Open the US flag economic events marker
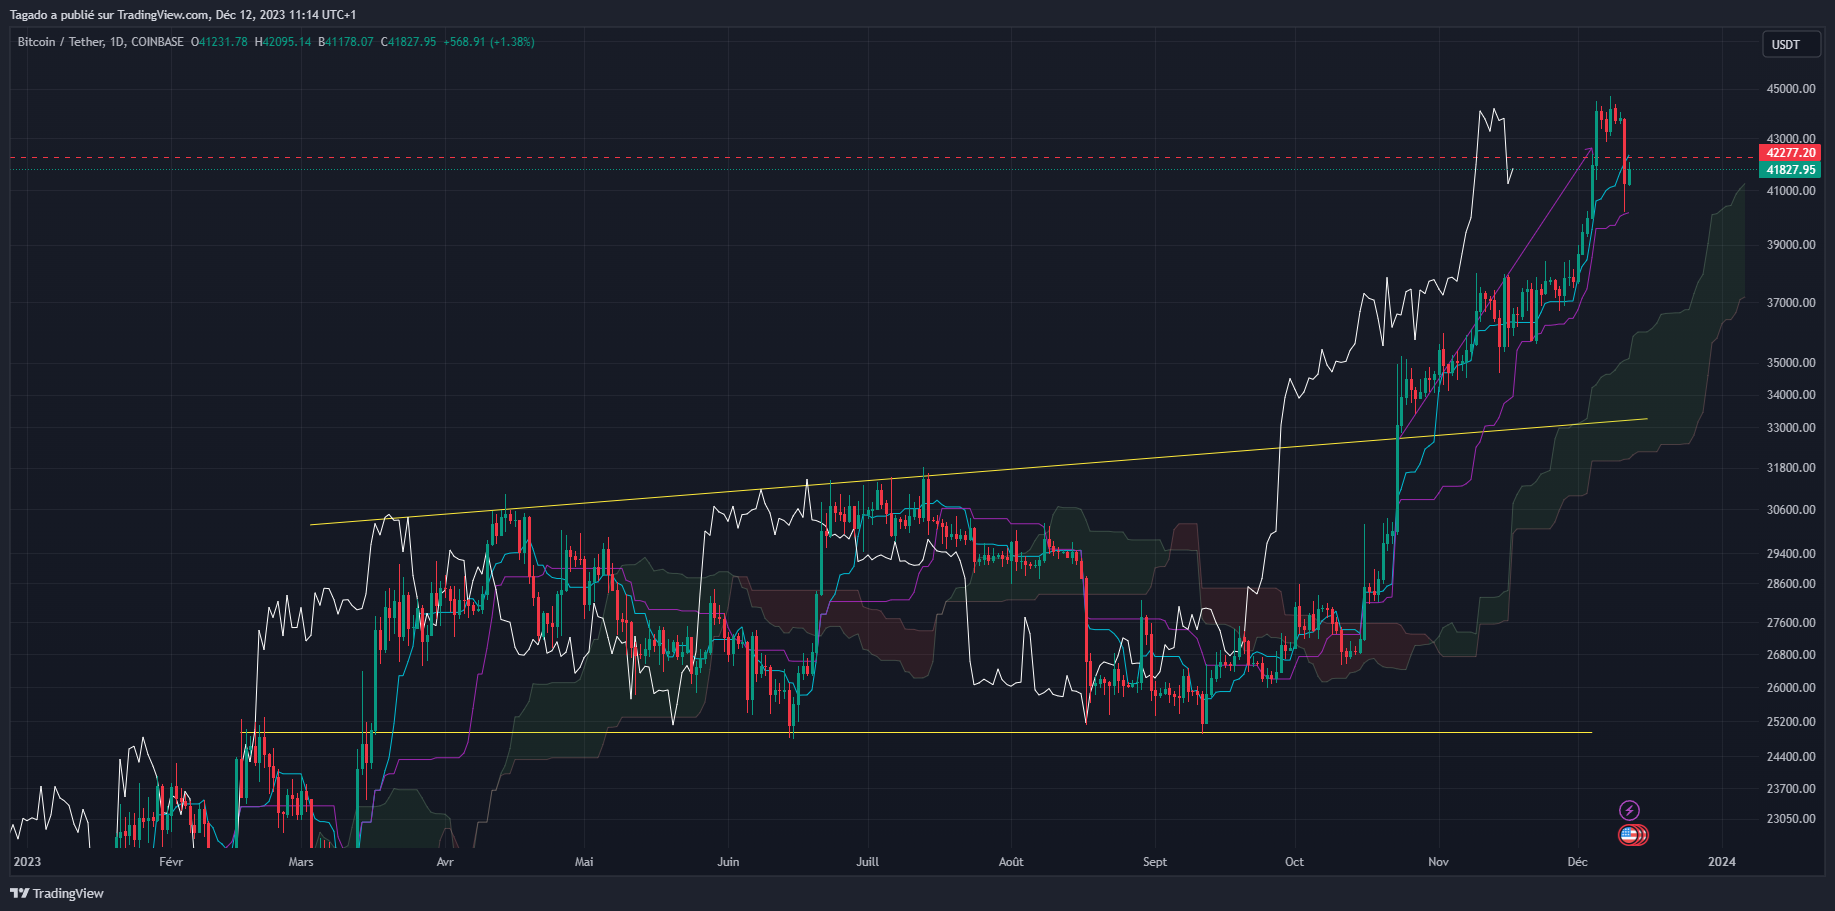The width and height of the screenshot is (1835, 911). click(1630, 835)
